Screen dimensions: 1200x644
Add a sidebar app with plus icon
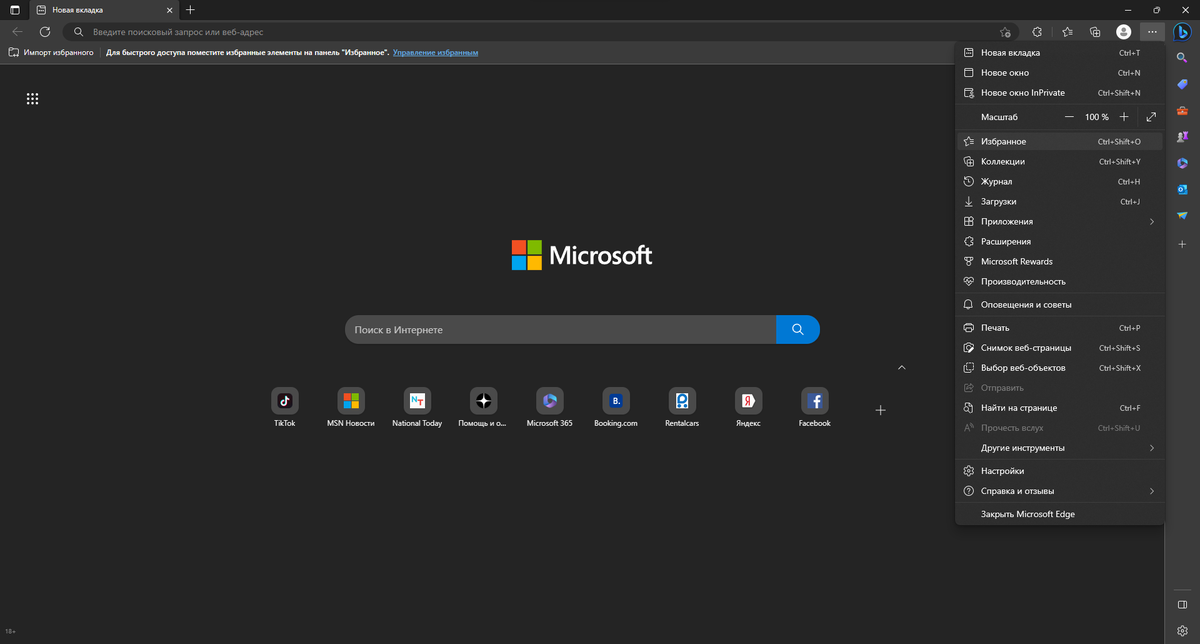(1181, 244)
